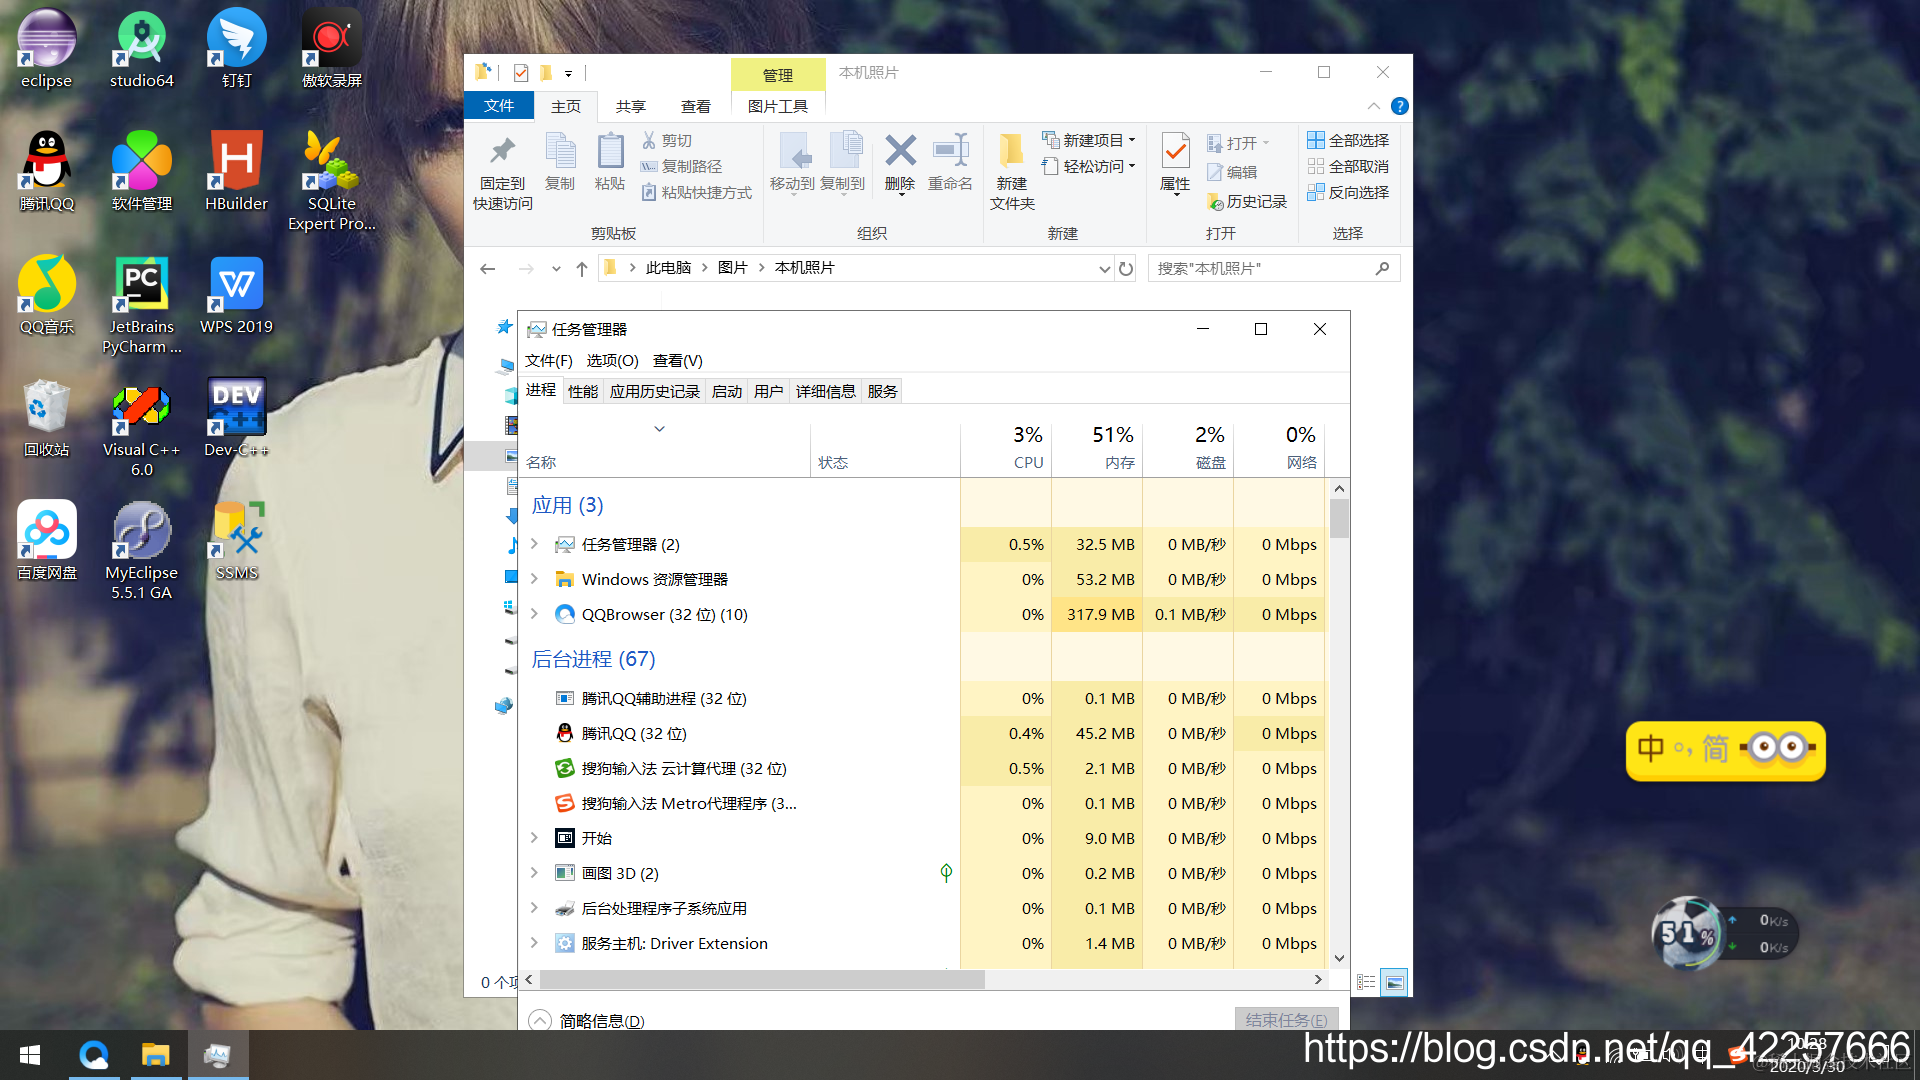This screenshot has width=1920, height=1080.
Task: Click the 结束任务 button
Action: point(1285,1020)
